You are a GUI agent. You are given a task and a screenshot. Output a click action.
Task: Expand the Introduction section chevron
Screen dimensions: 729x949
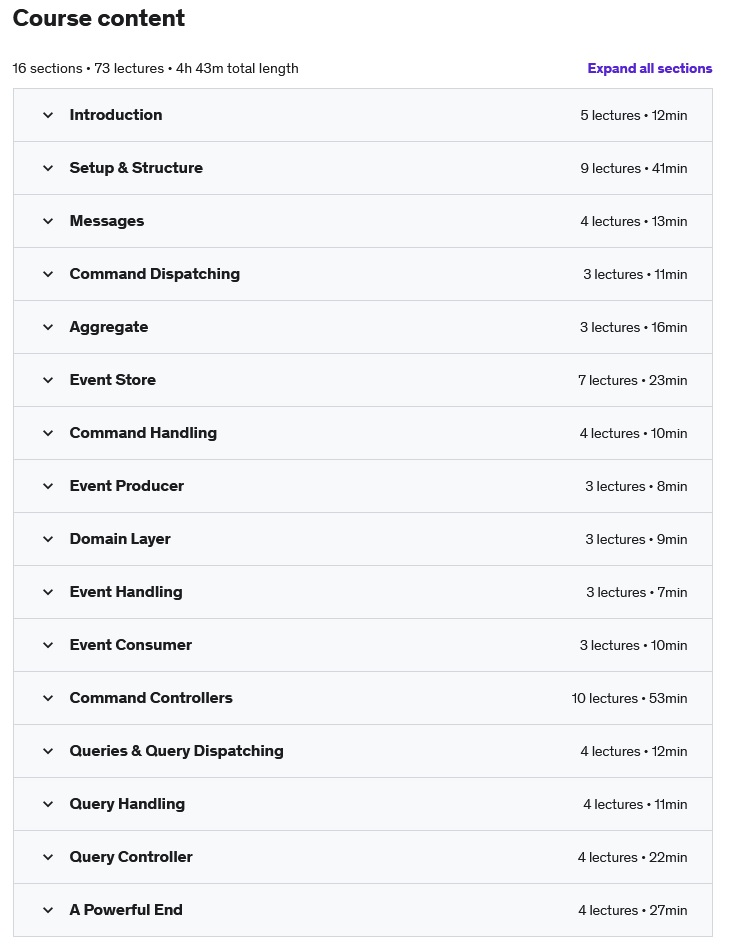click(x=48, y=115)
